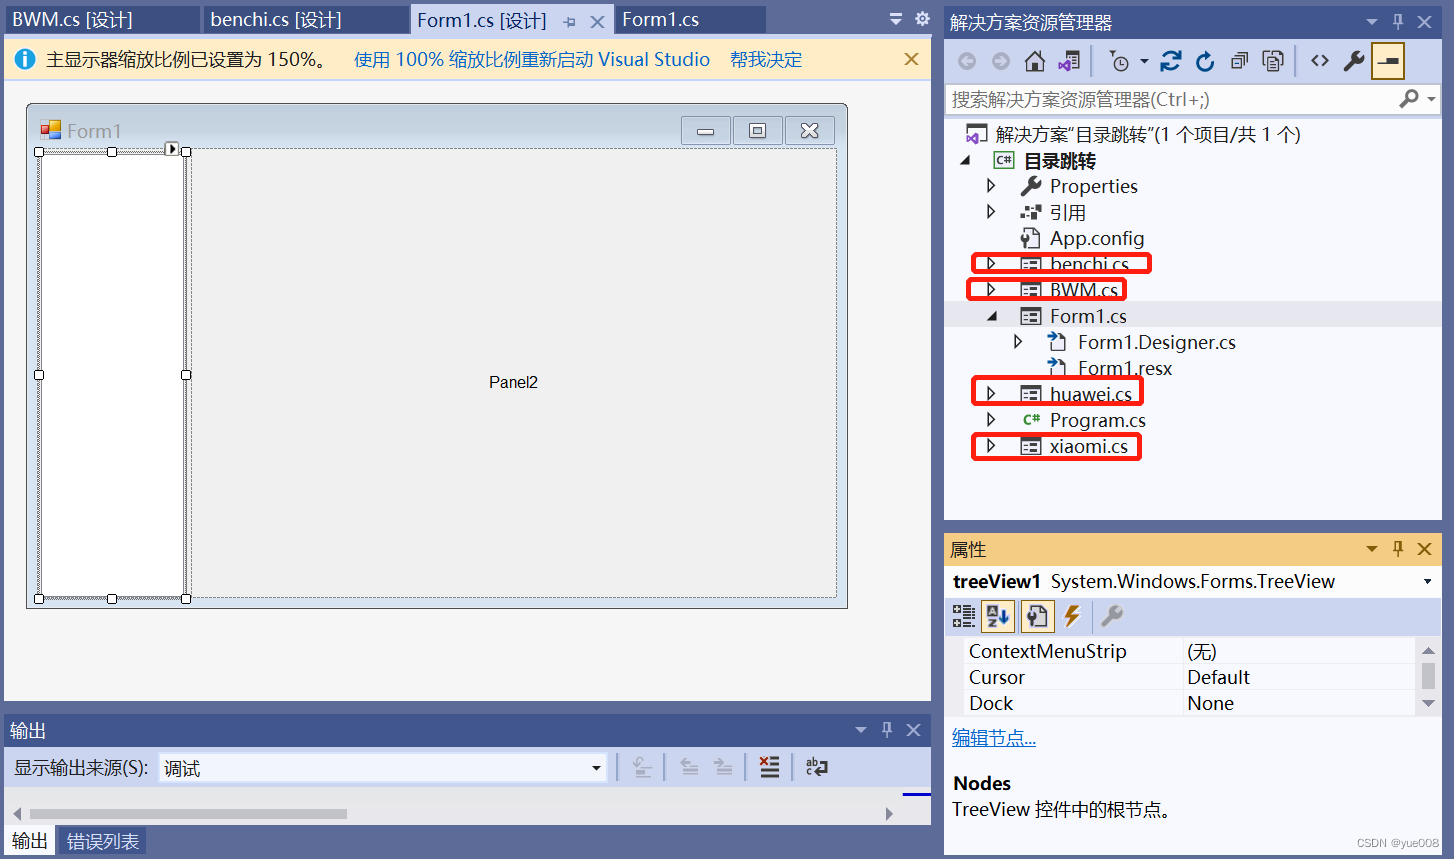This screenshot has height=859, width=1454.
Task: Collapse the Form1.cs node
Action: [992, 316]
